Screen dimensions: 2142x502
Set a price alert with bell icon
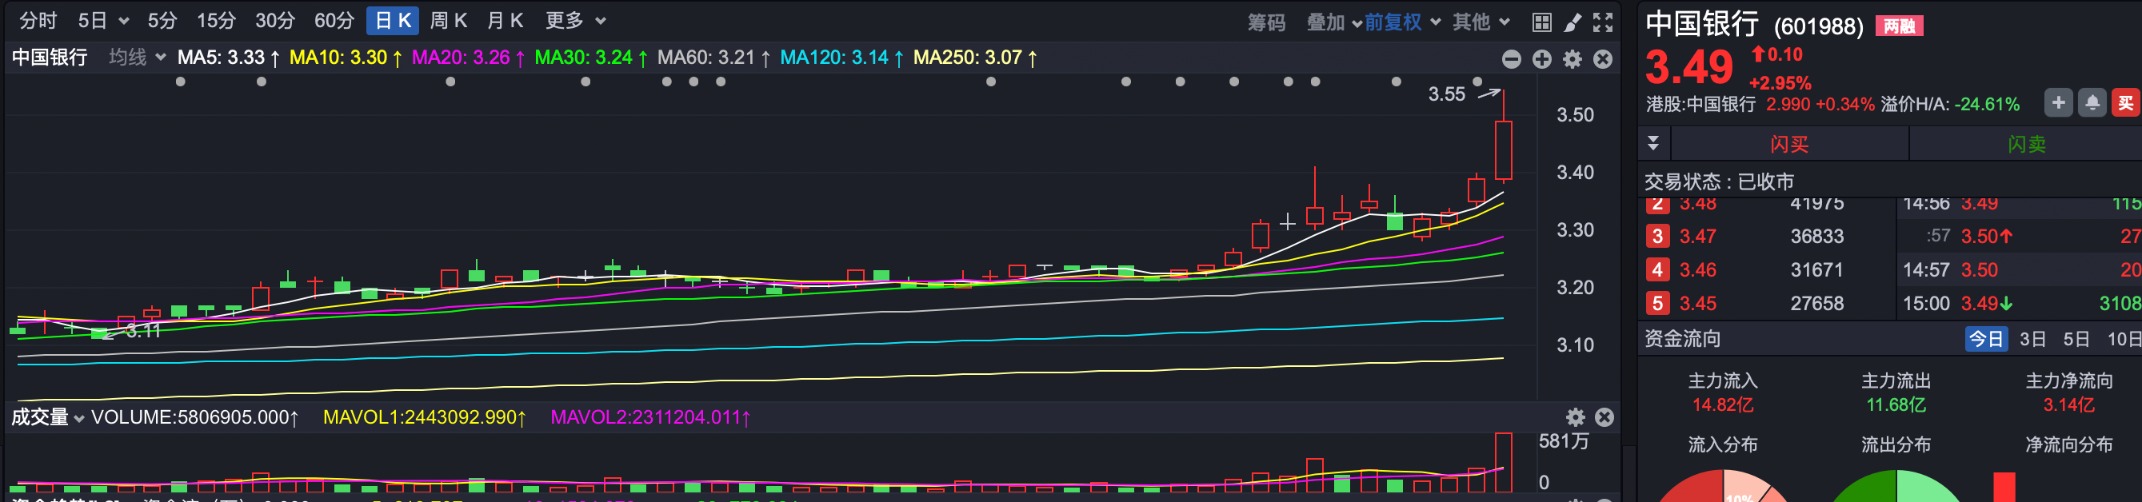[x=2092, y=102]
